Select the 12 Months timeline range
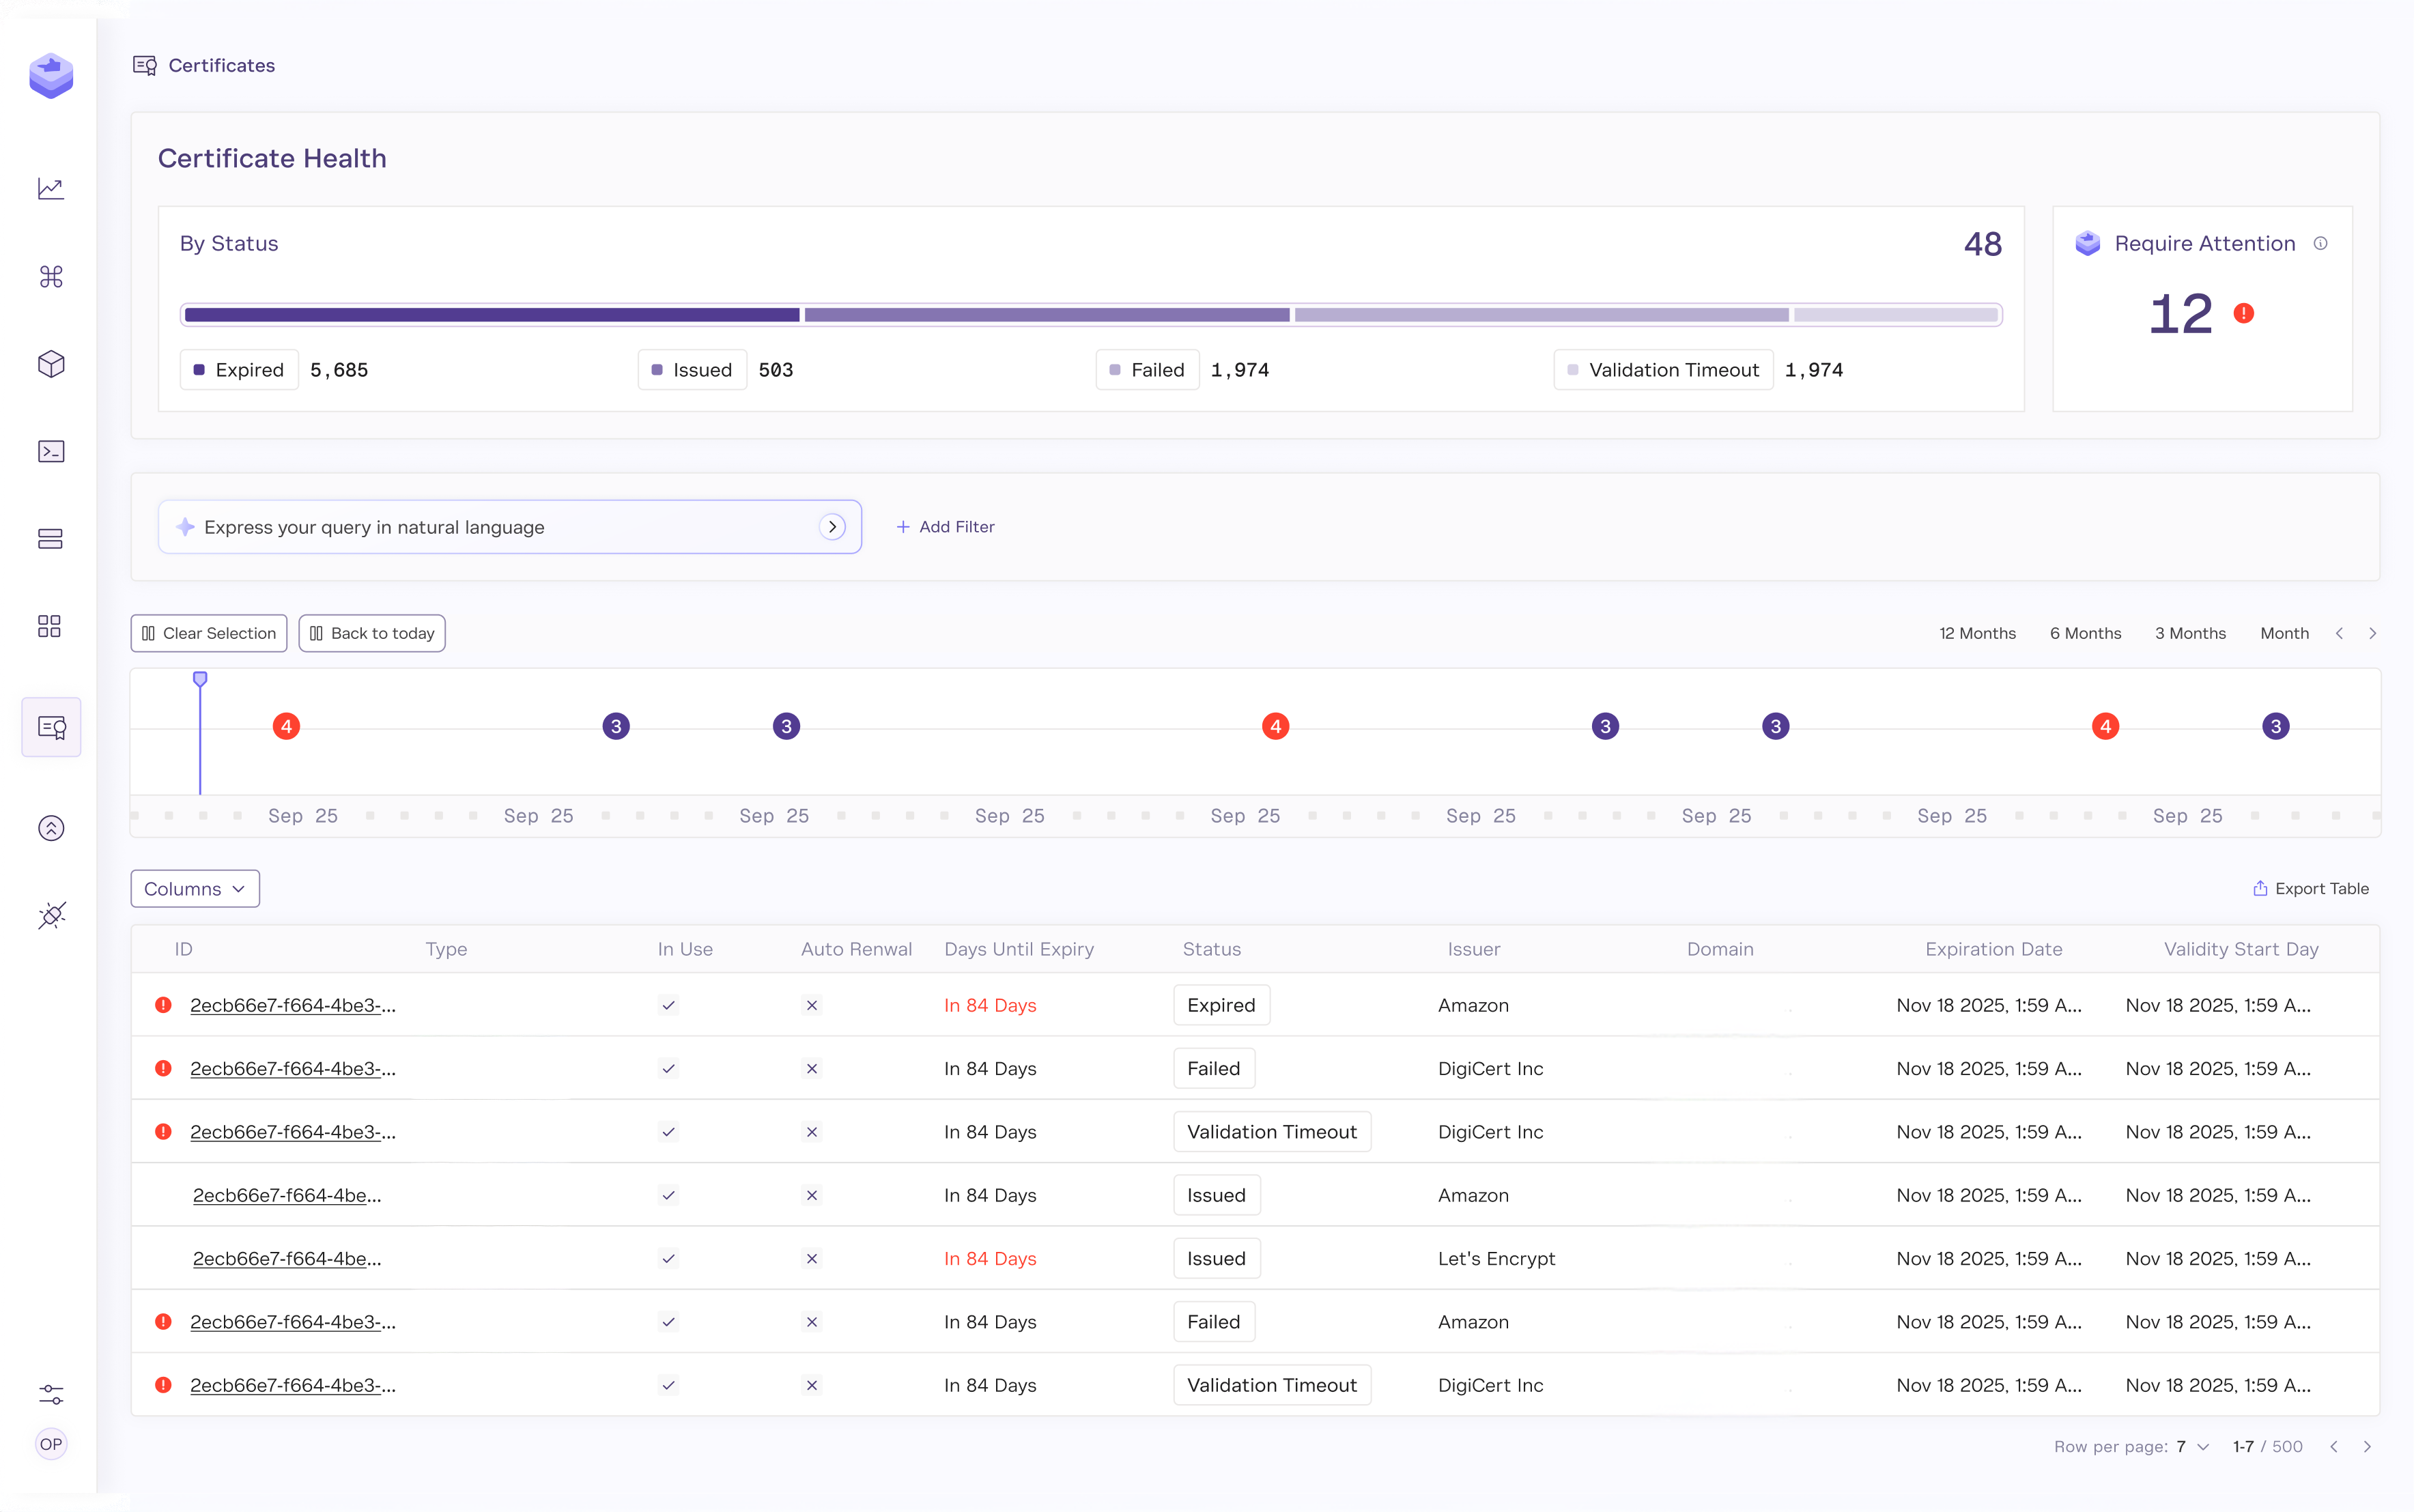 coord(1976,633)
